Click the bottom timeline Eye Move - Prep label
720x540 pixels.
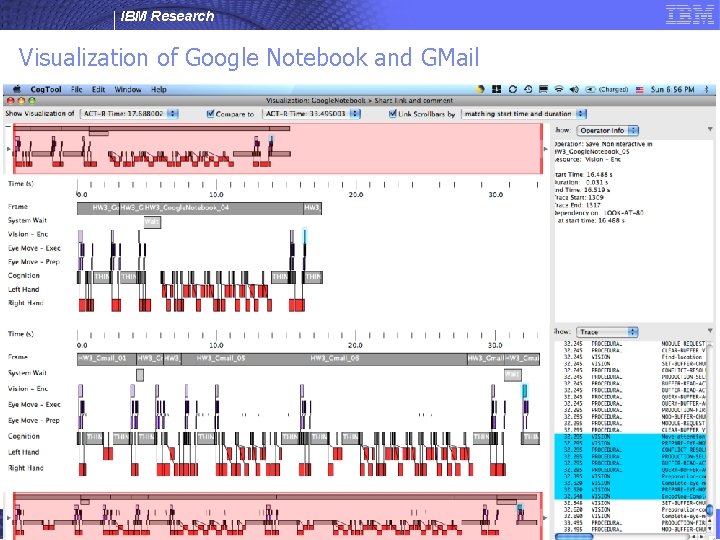click(34, 421)
